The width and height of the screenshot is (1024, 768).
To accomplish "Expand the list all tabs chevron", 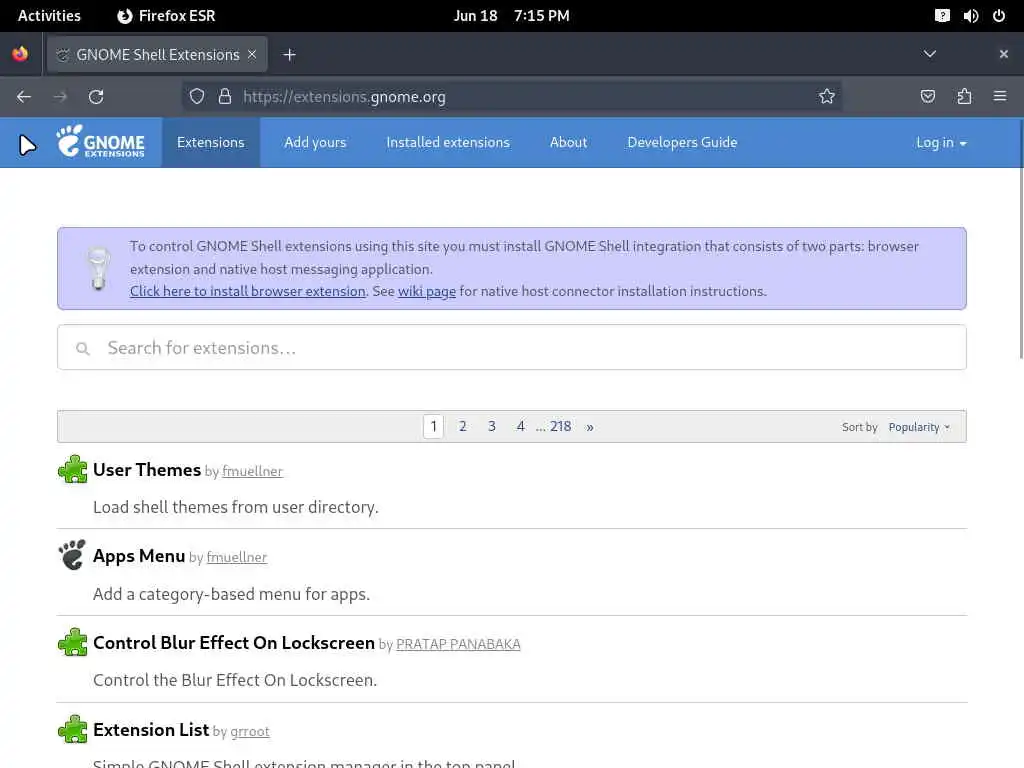I will pos(929,54).
